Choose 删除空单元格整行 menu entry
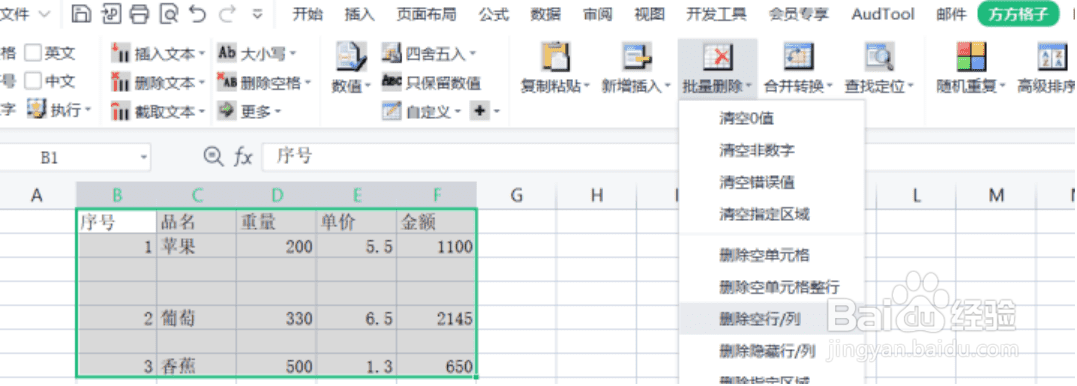1077x386 pixels. (771, 286)
